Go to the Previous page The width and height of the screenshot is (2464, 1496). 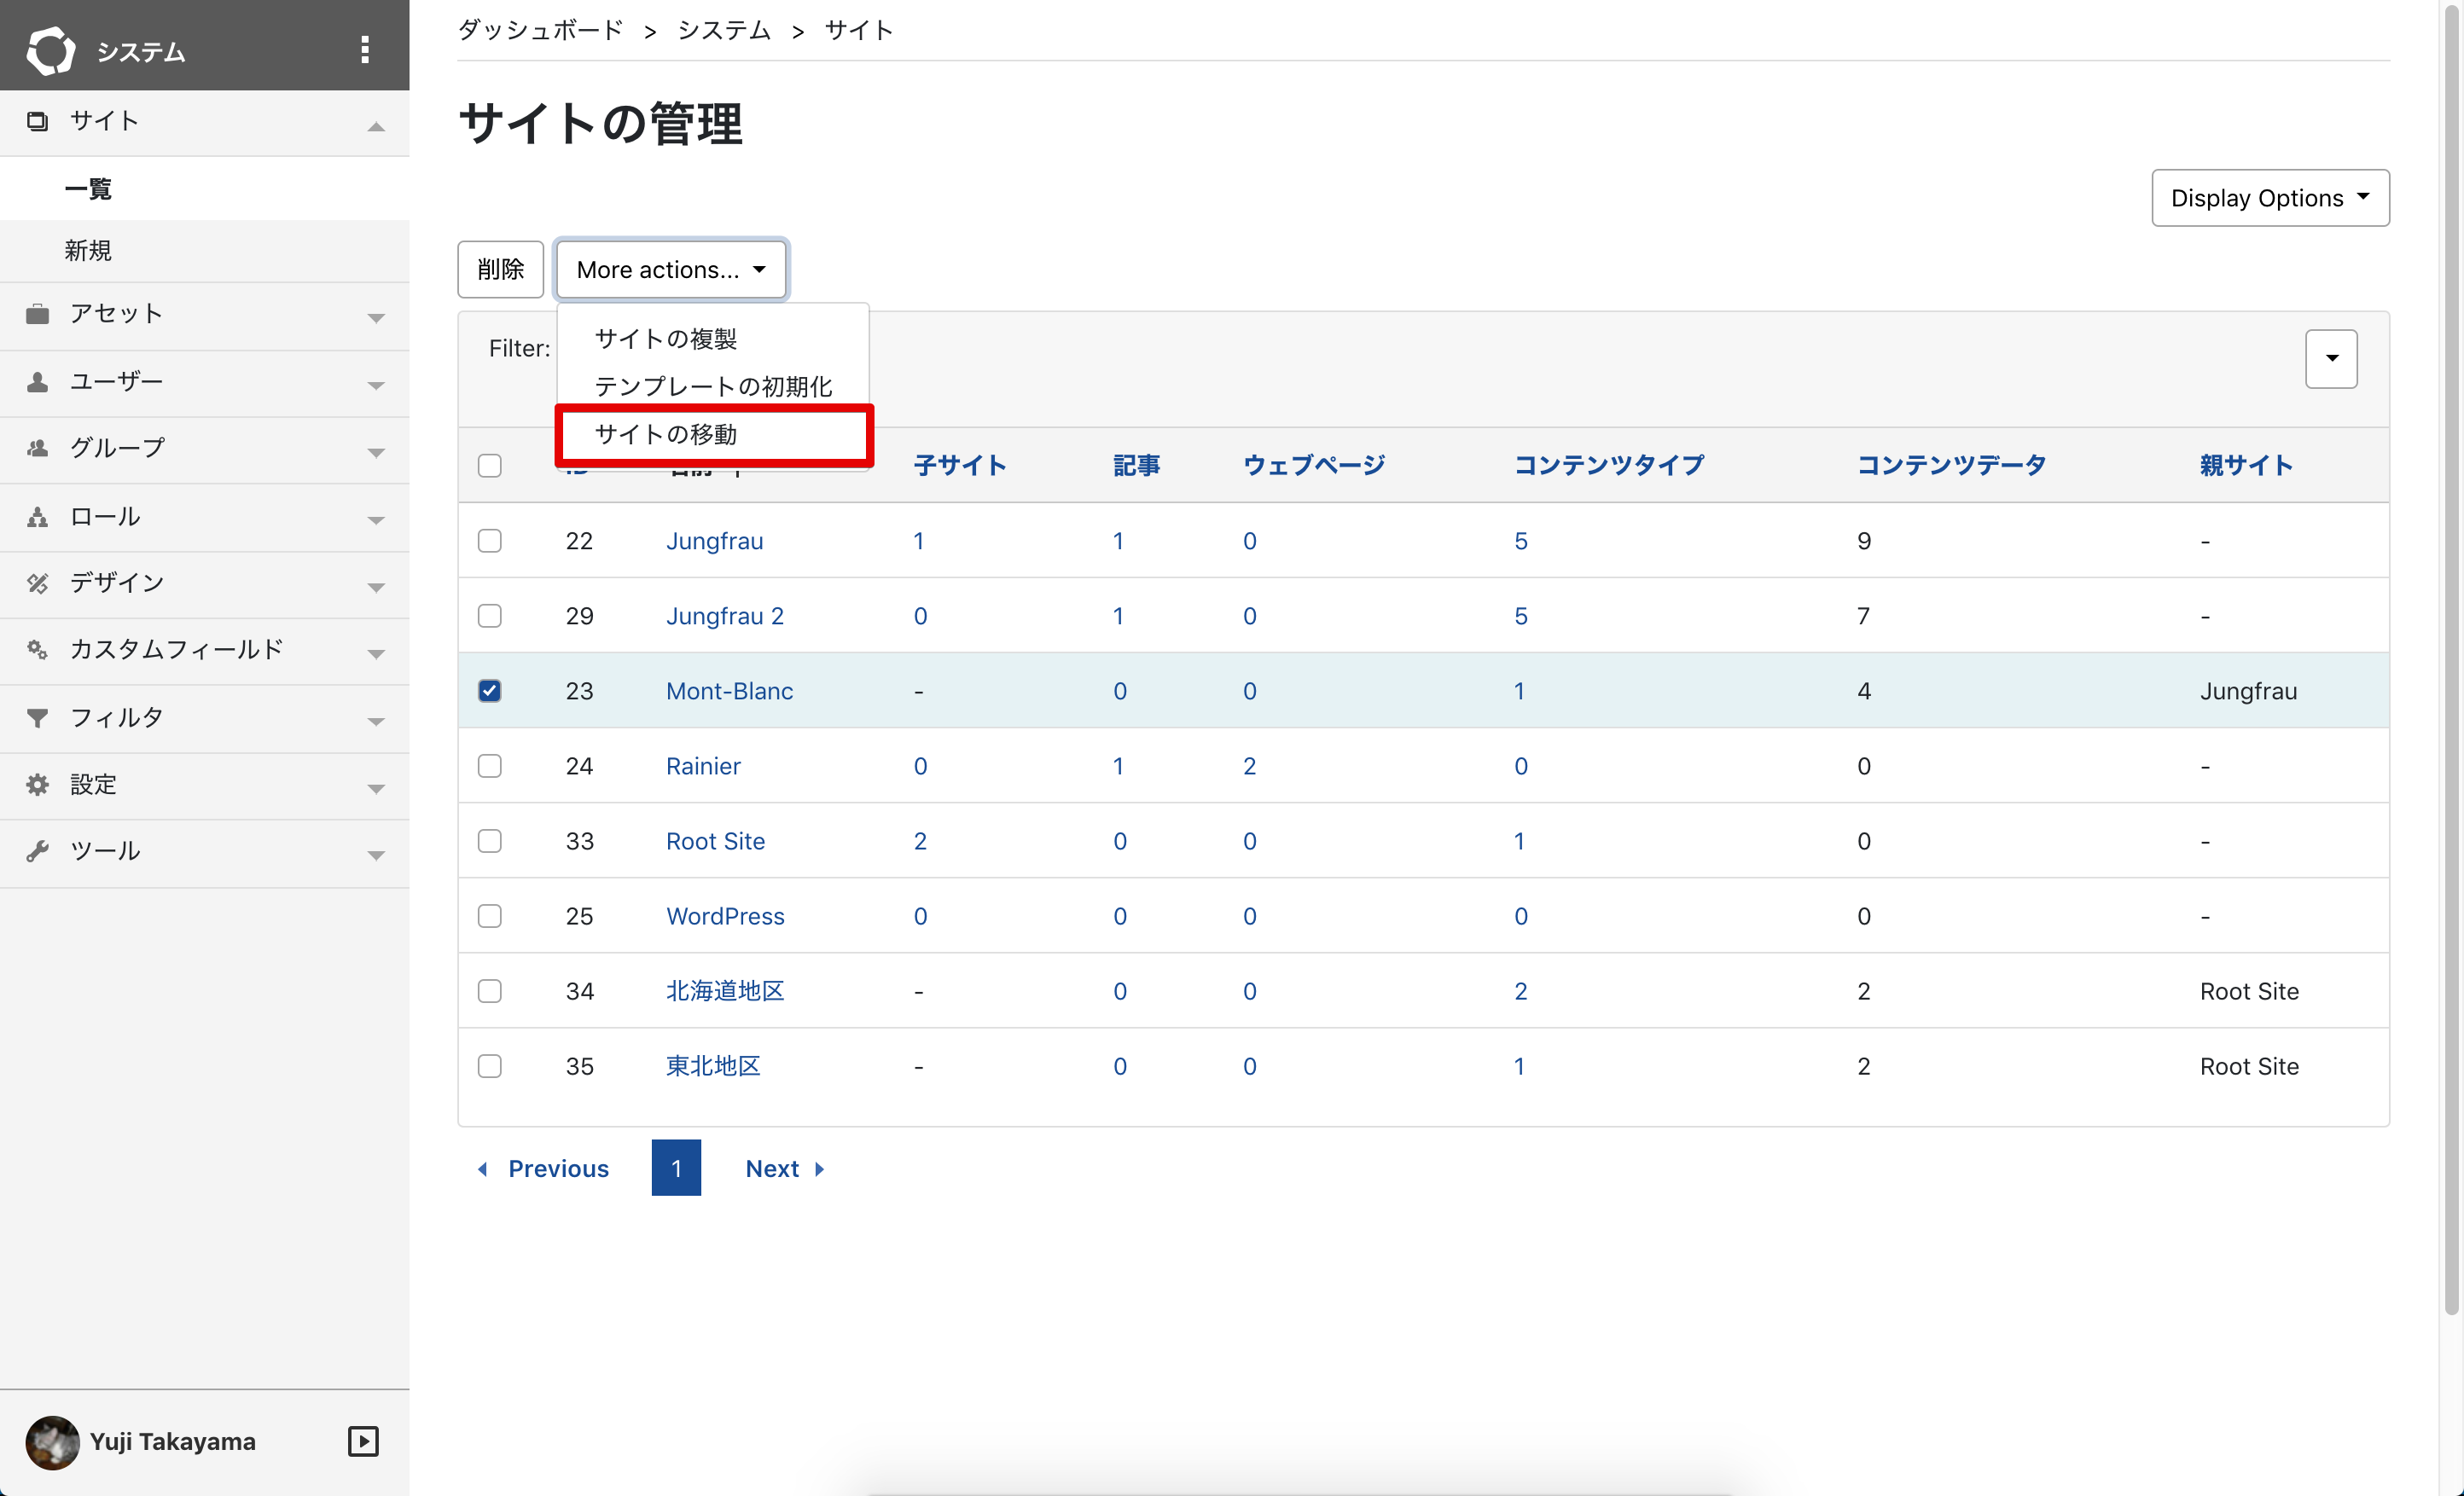point(543,1168)
